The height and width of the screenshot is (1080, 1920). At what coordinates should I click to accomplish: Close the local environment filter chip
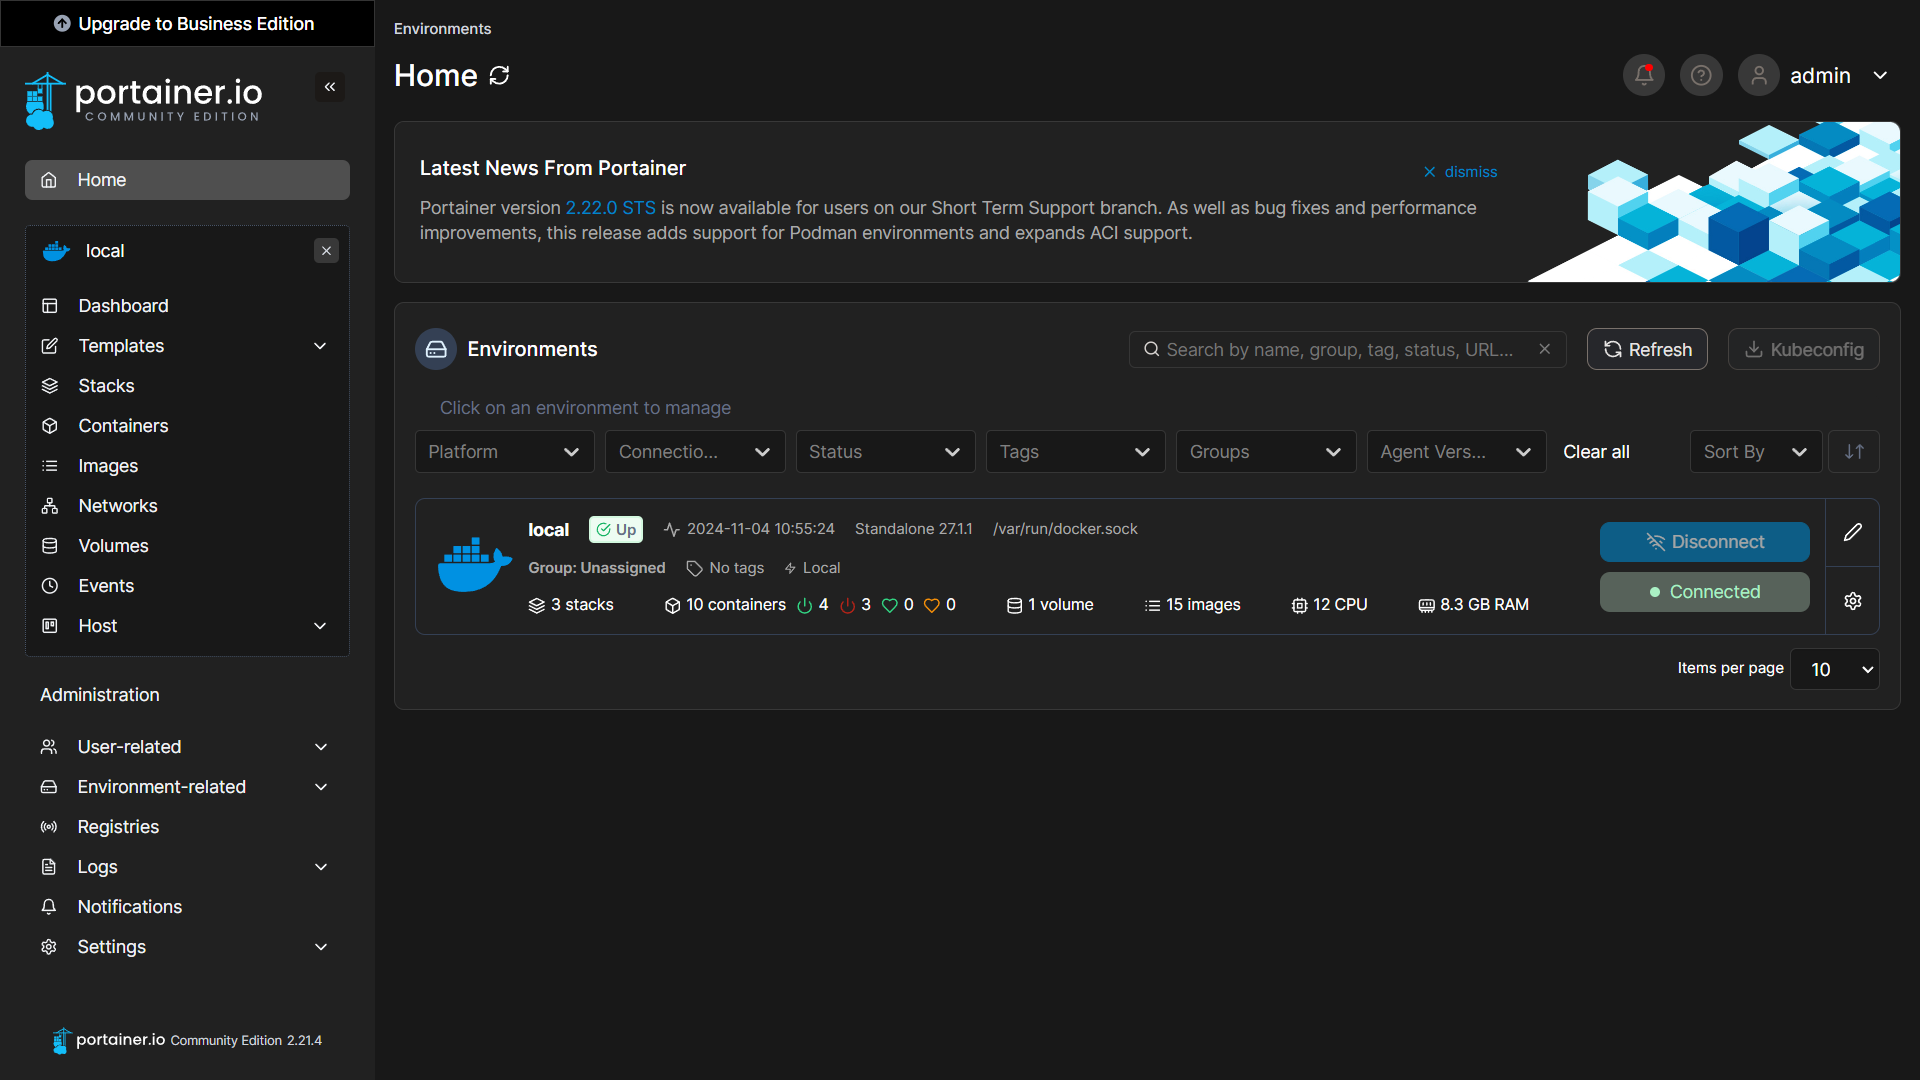pos(326,250)
